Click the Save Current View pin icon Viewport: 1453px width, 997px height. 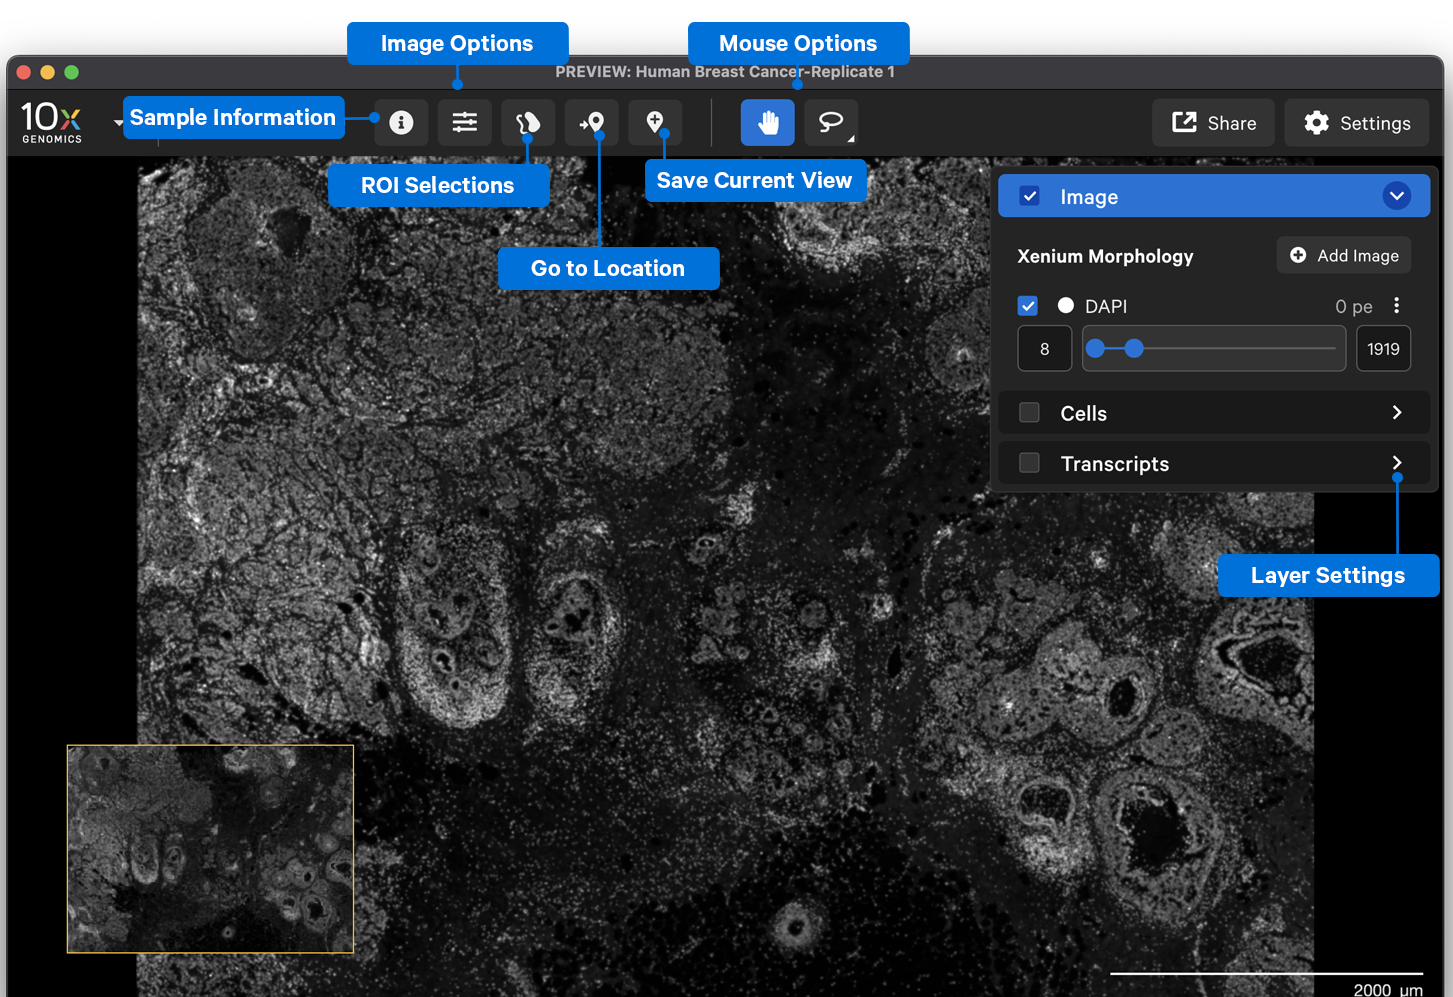tap(655, 123)
